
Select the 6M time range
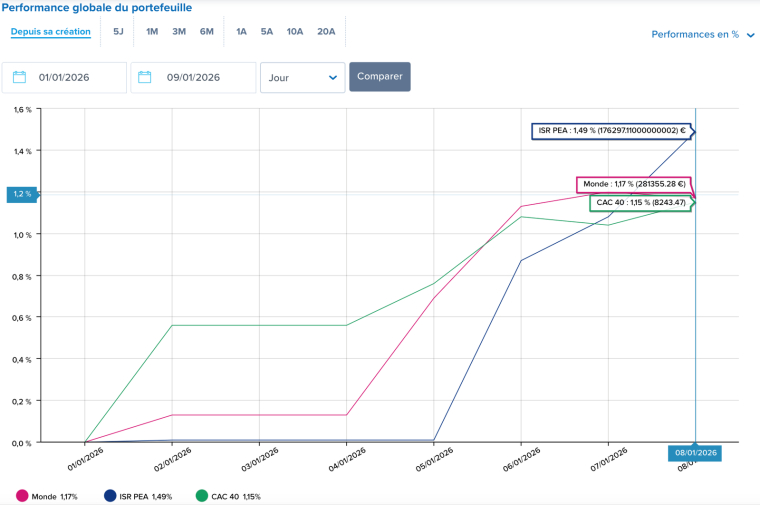click(x=206, y=32)
